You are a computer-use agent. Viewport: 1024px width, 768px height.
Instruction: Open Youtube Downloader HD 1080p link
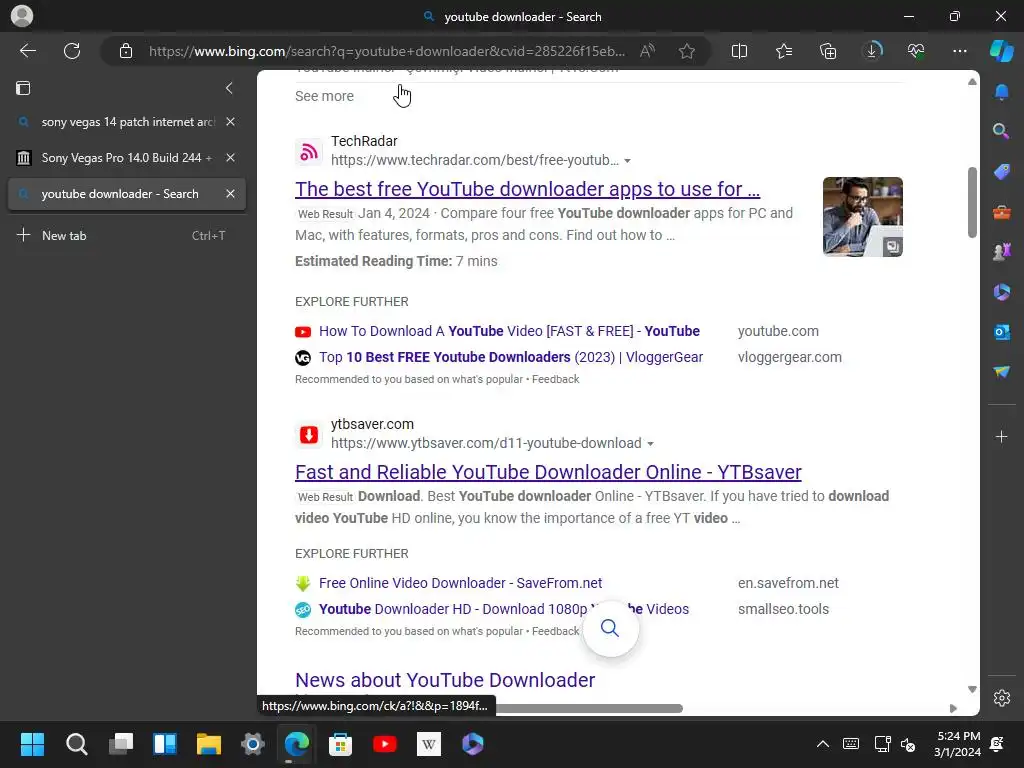tap(504, 609)
